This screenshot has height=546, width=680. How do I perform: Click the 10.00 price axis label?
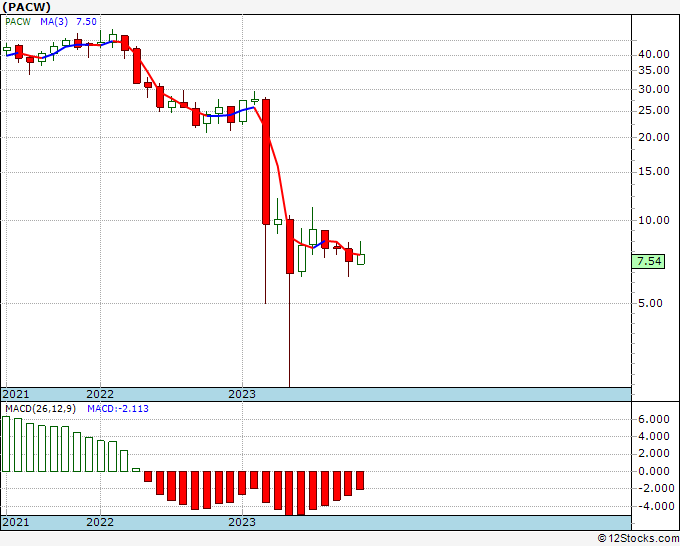(x=654, y=220)
